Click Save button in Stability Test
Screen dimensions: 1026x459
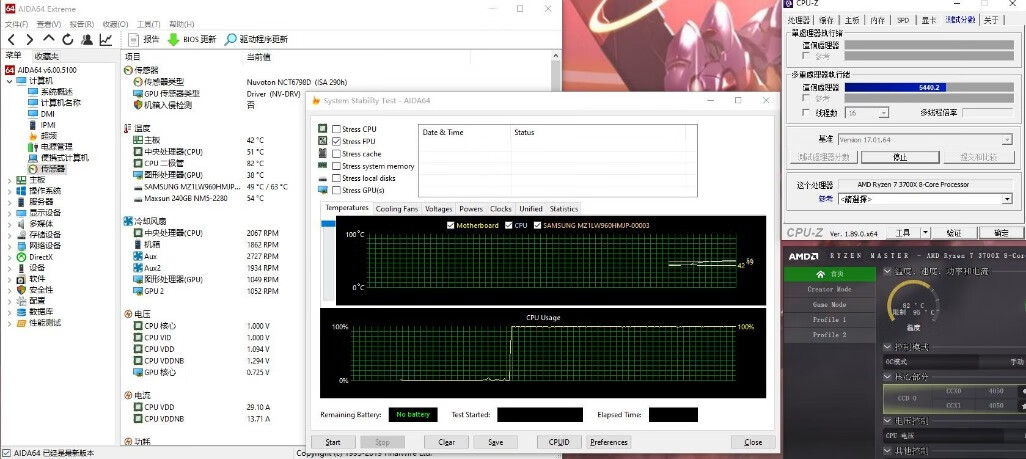[496, 442]
